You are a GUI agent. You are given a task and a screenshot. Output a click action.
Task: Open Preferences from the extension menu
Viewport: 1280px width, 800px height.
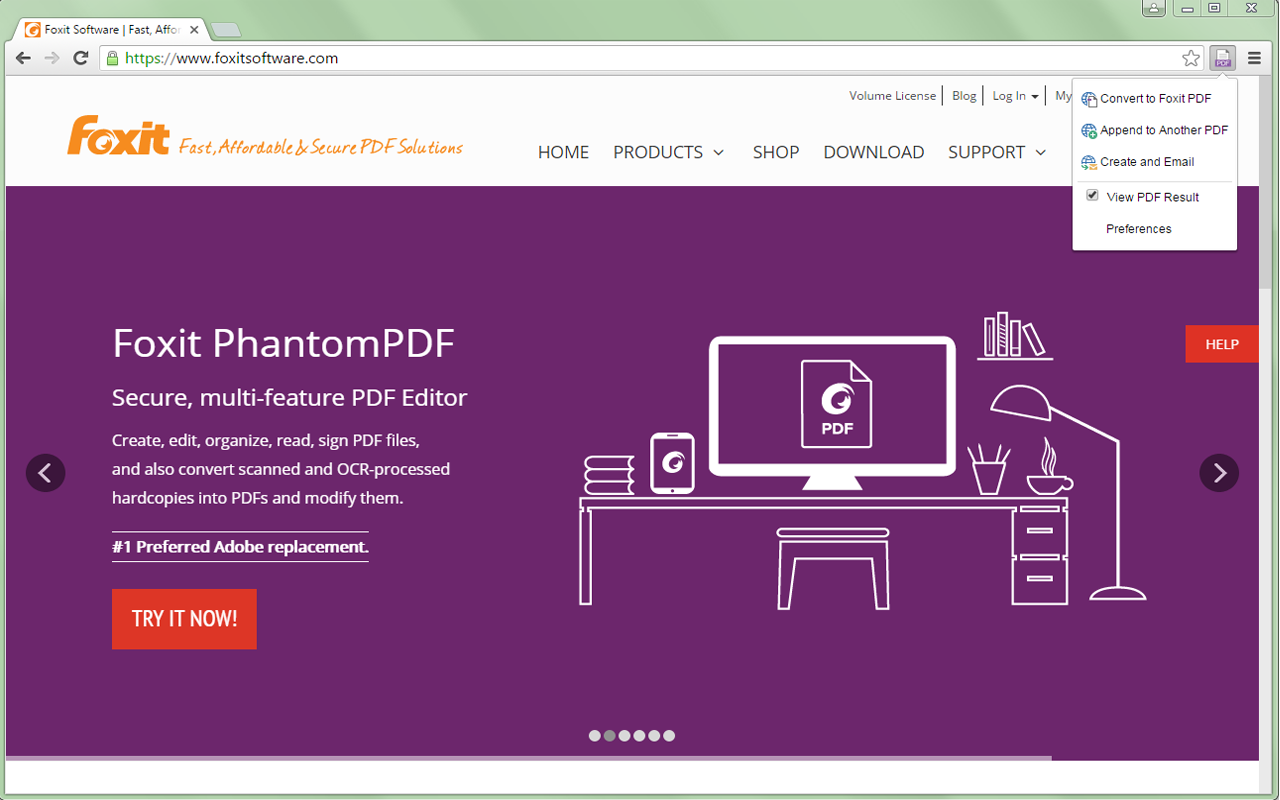point(1138,229)
